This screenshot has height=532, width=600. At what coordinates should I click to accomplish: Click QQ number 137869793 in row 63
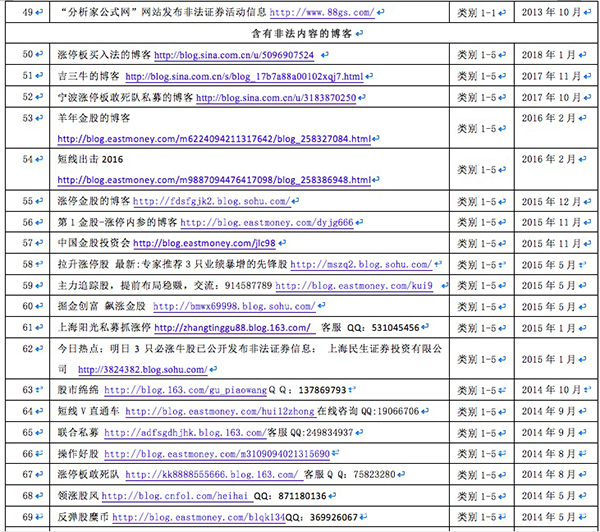pos(323,390)
